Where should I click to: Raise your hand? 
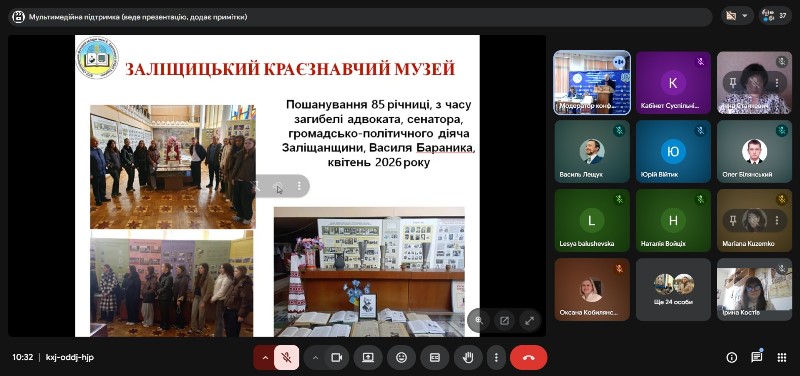tap(468, 358)
